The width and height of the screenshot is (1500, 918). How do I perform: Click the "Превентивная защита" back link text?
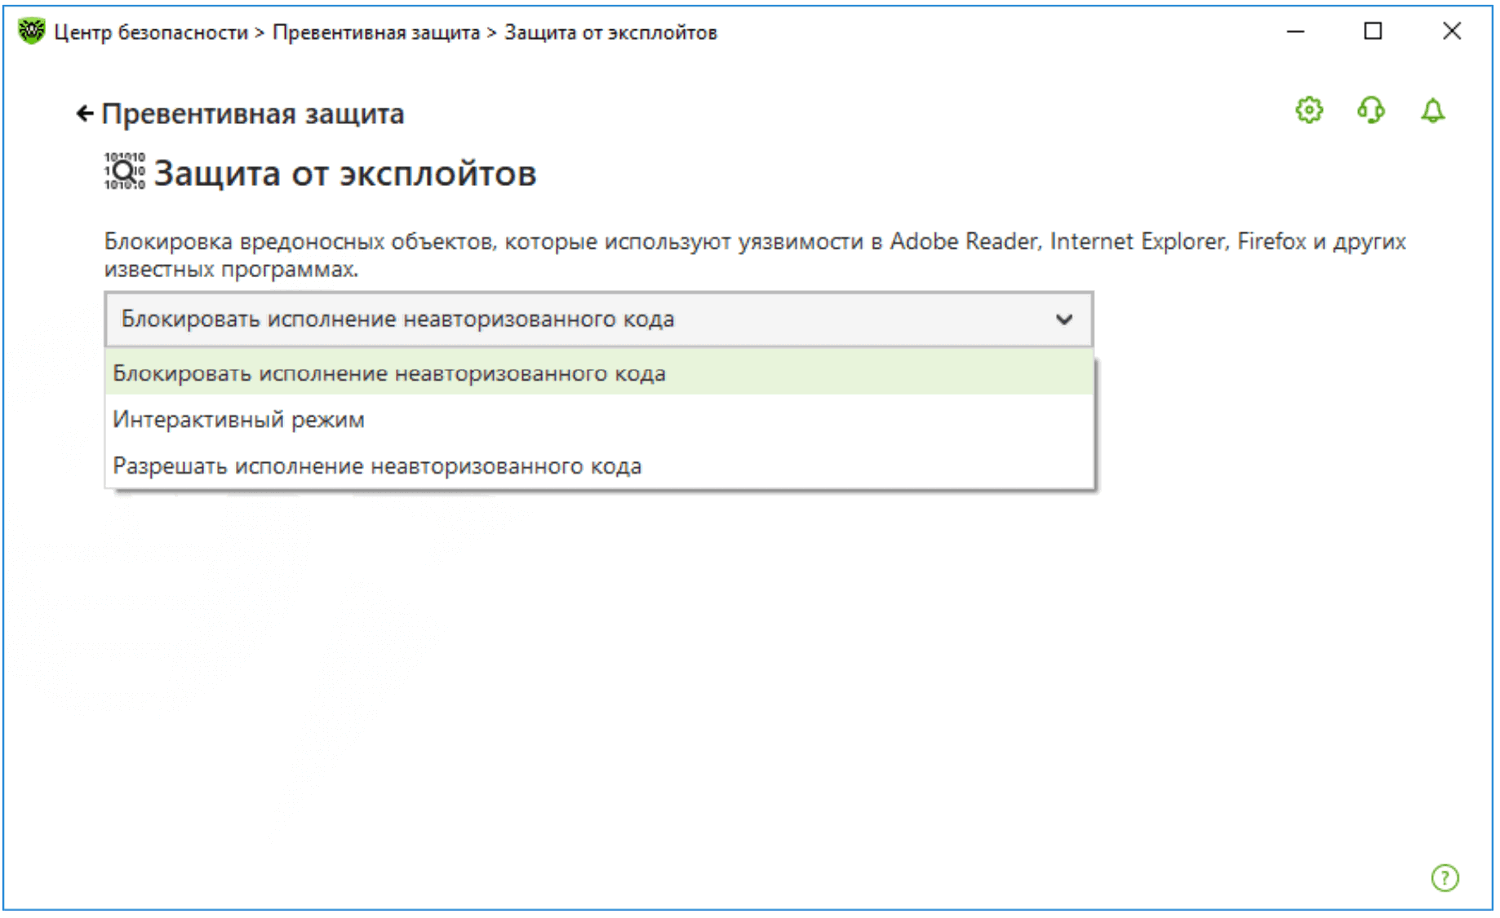(x=253, y=114)
